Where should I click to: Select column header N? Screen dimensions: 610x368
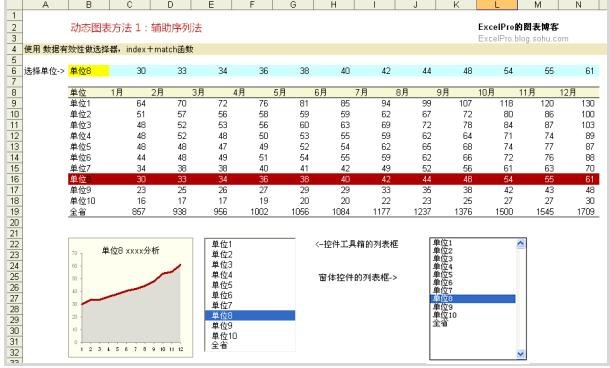[x=578, y=5]
